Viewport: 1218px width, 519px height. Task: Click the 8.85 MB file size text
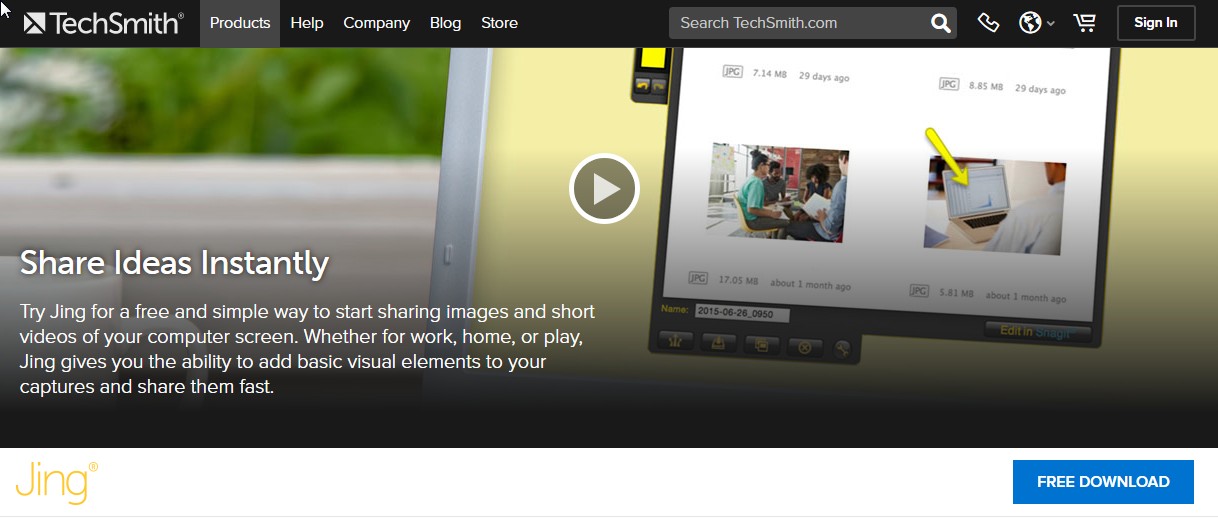pos(986,86)
